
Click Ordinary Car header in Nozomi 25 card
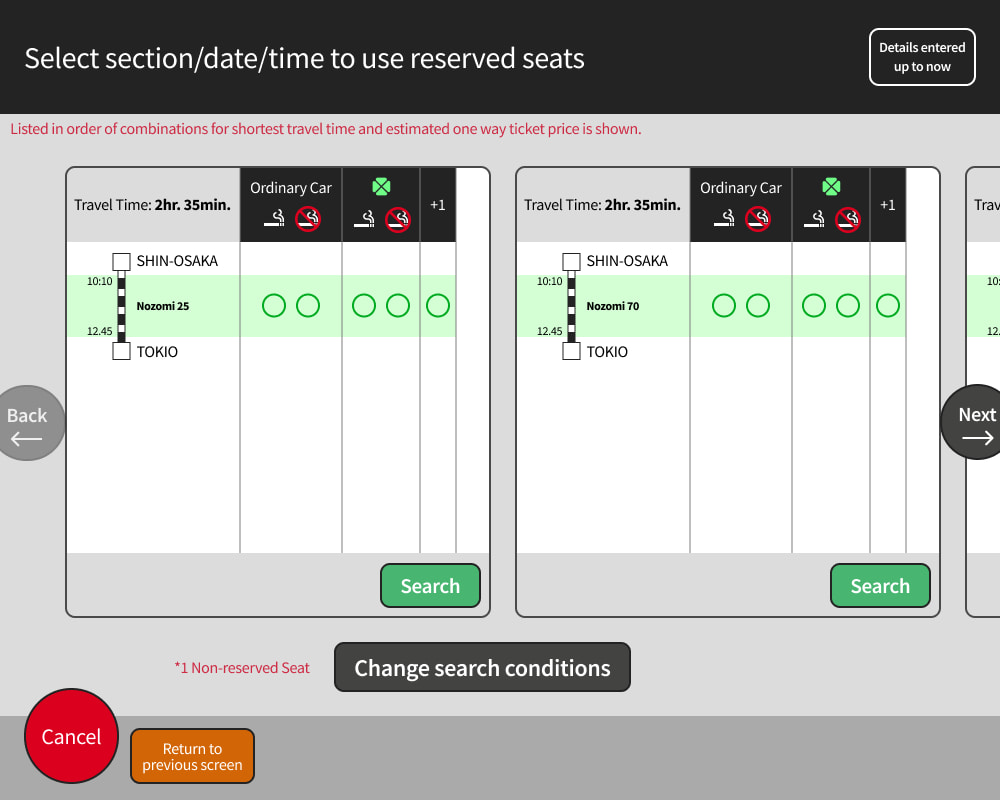(291, 188)
